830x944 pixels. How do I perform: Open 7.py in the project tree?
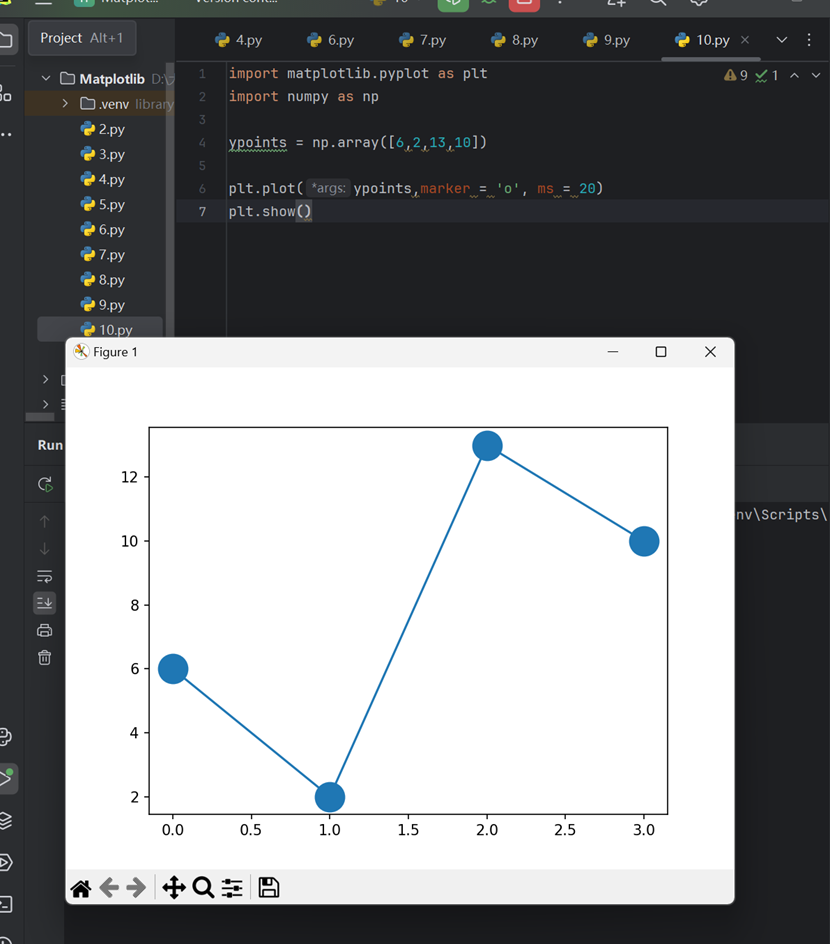(103, 255)
